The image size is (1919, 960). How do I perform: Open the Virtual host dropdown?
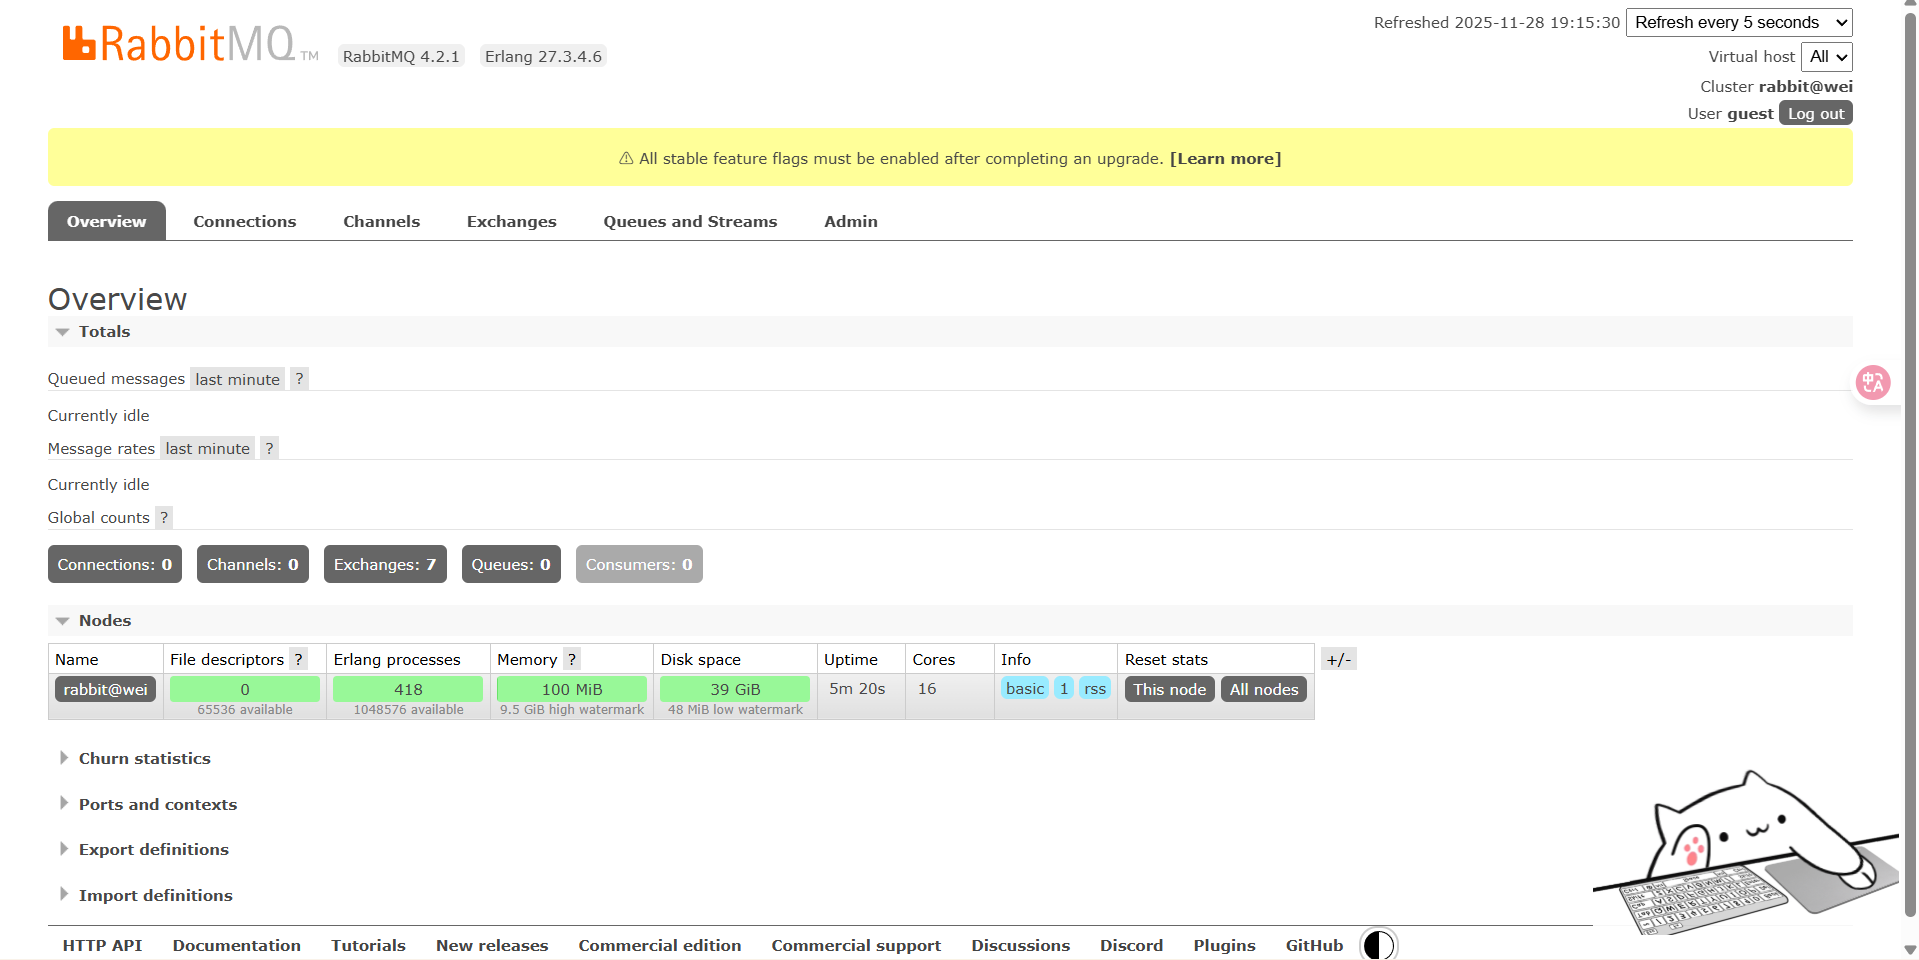(x=1827, y=57)
